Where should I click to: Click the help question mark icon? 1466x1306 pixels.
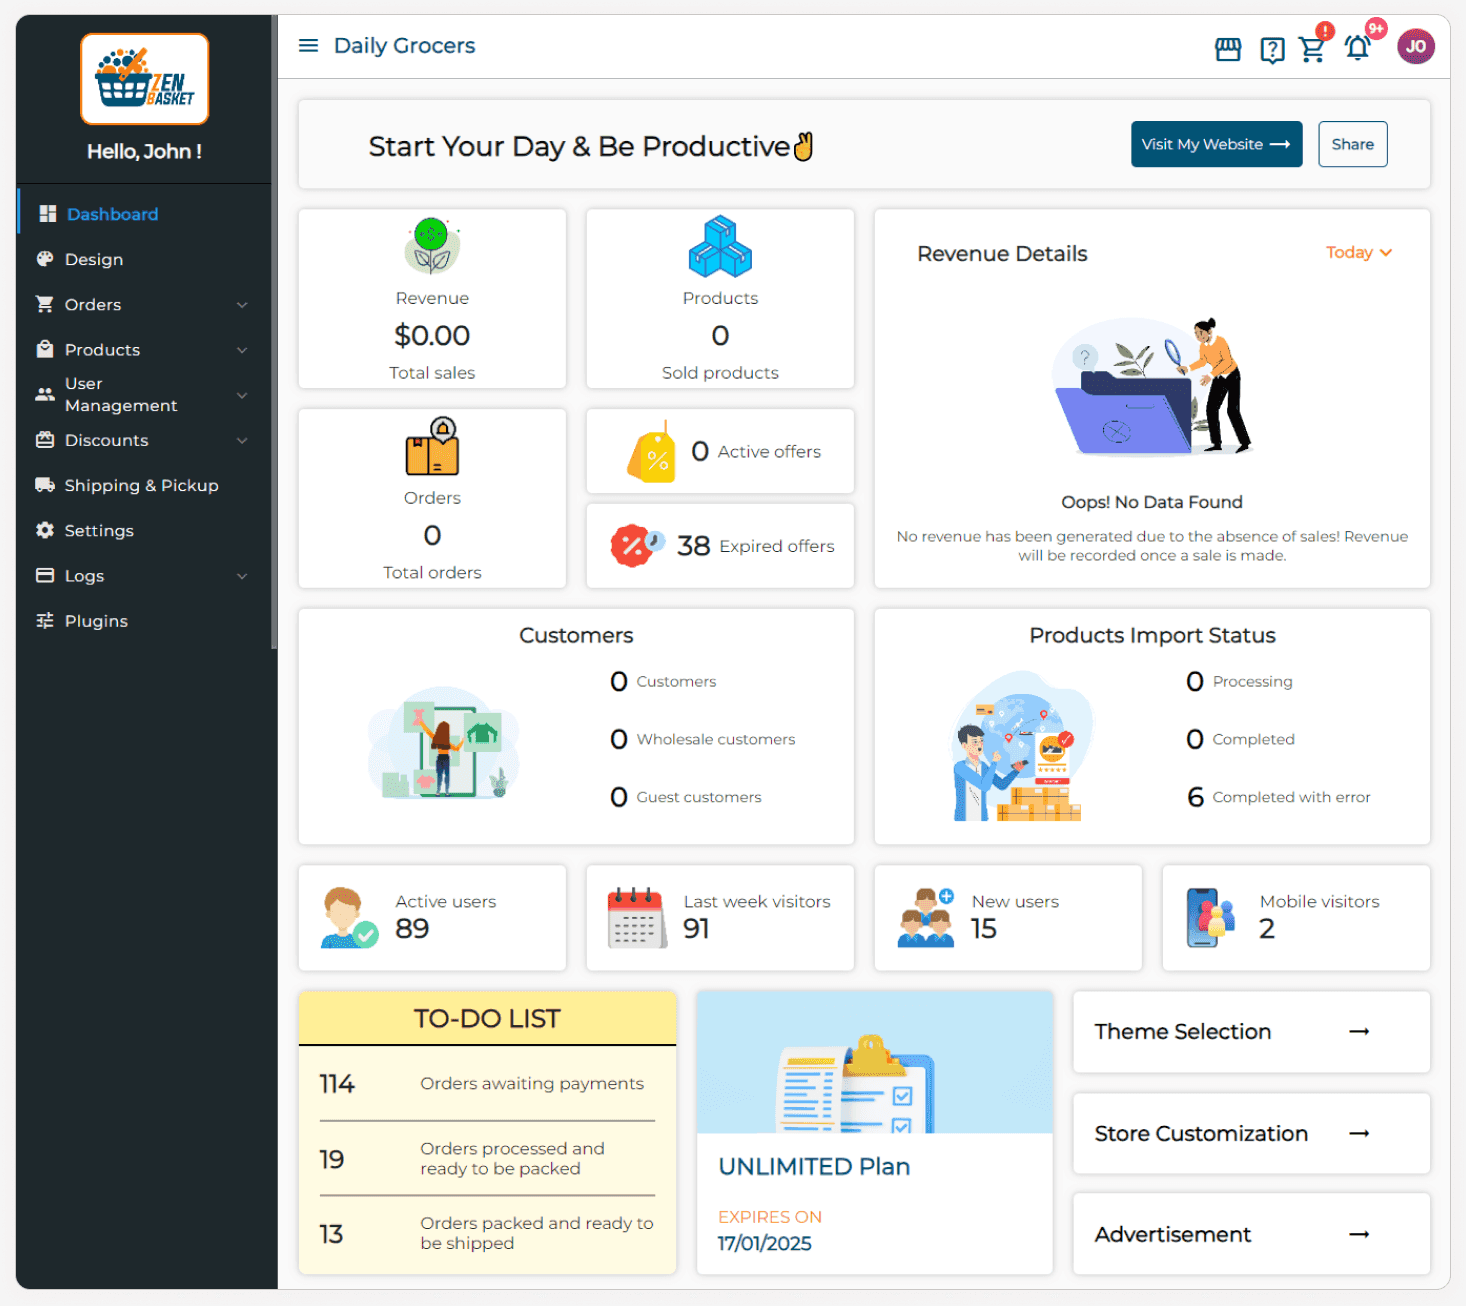pos(1272,49)
